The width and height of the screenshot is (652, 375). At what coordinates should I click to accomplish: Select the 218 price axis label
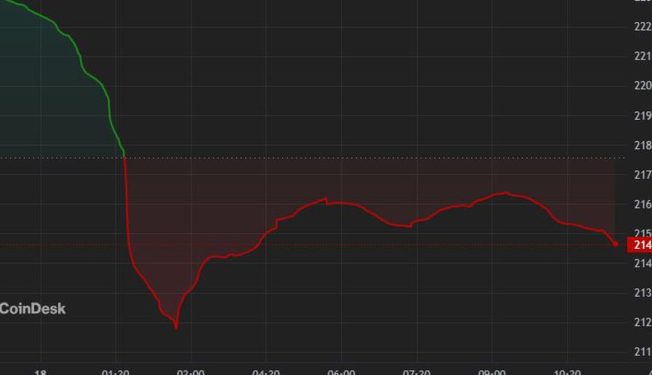click(643, 145)
